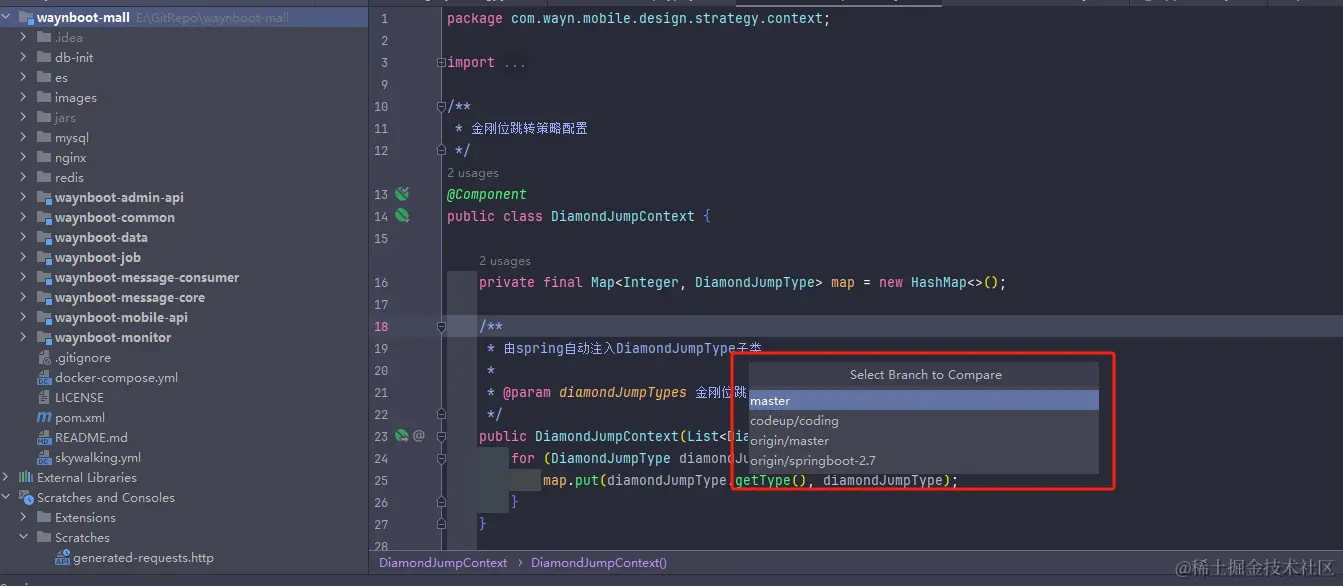Image resolution: width=1343 pixels, height=586 pixels.
Task: Expand the waynboot-job module
Action: tap(23, 257)
